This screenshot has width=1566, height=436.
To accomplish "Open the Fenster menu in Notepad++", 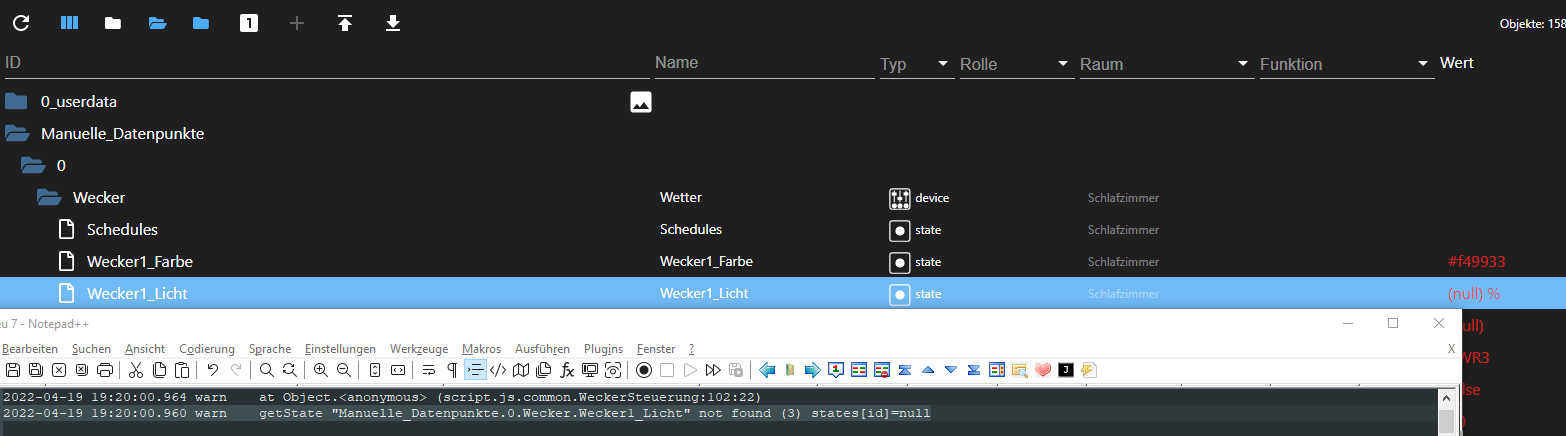I will pos(656,349).
